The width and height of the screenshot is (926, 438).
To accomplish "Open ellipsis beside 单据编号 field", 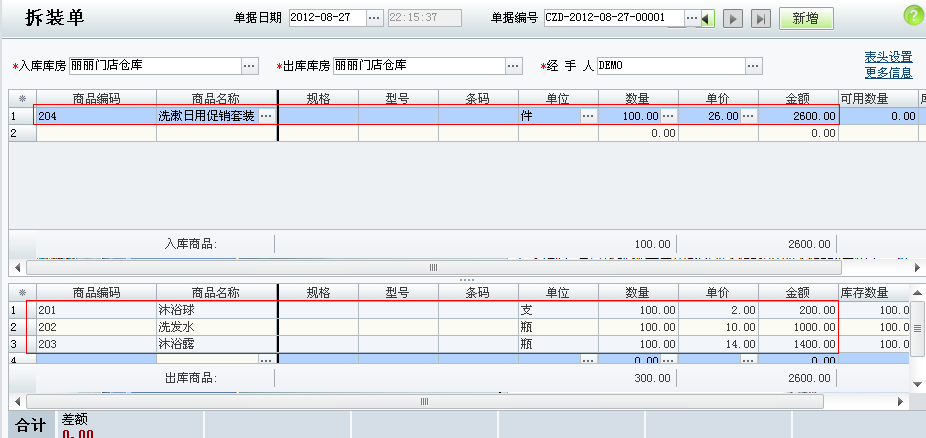I will point(692,18).
